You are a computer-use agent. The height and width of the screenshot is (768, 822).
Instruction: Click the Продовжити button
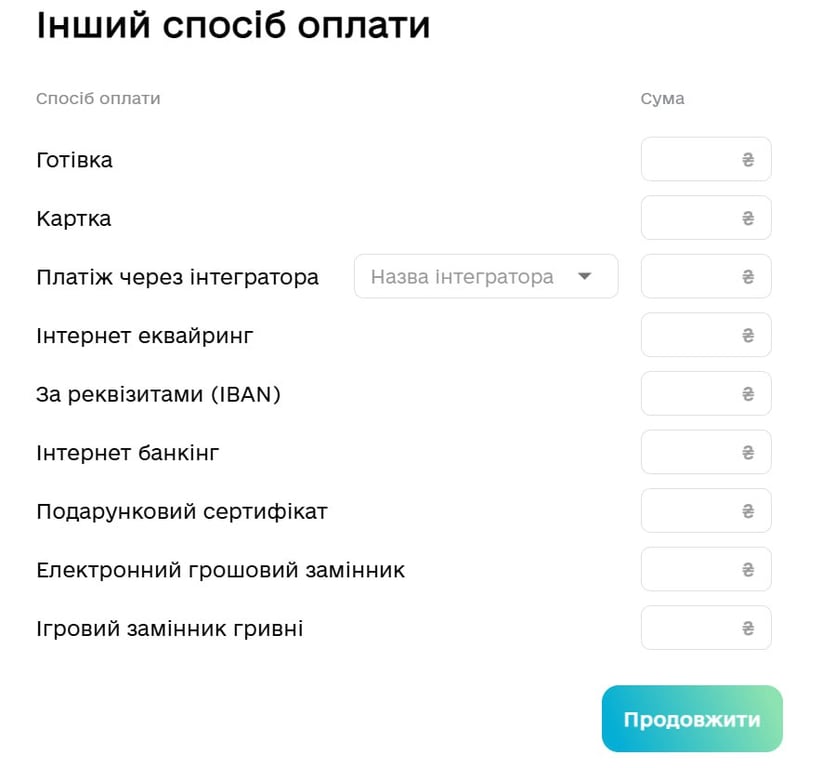tap(691, 718)
